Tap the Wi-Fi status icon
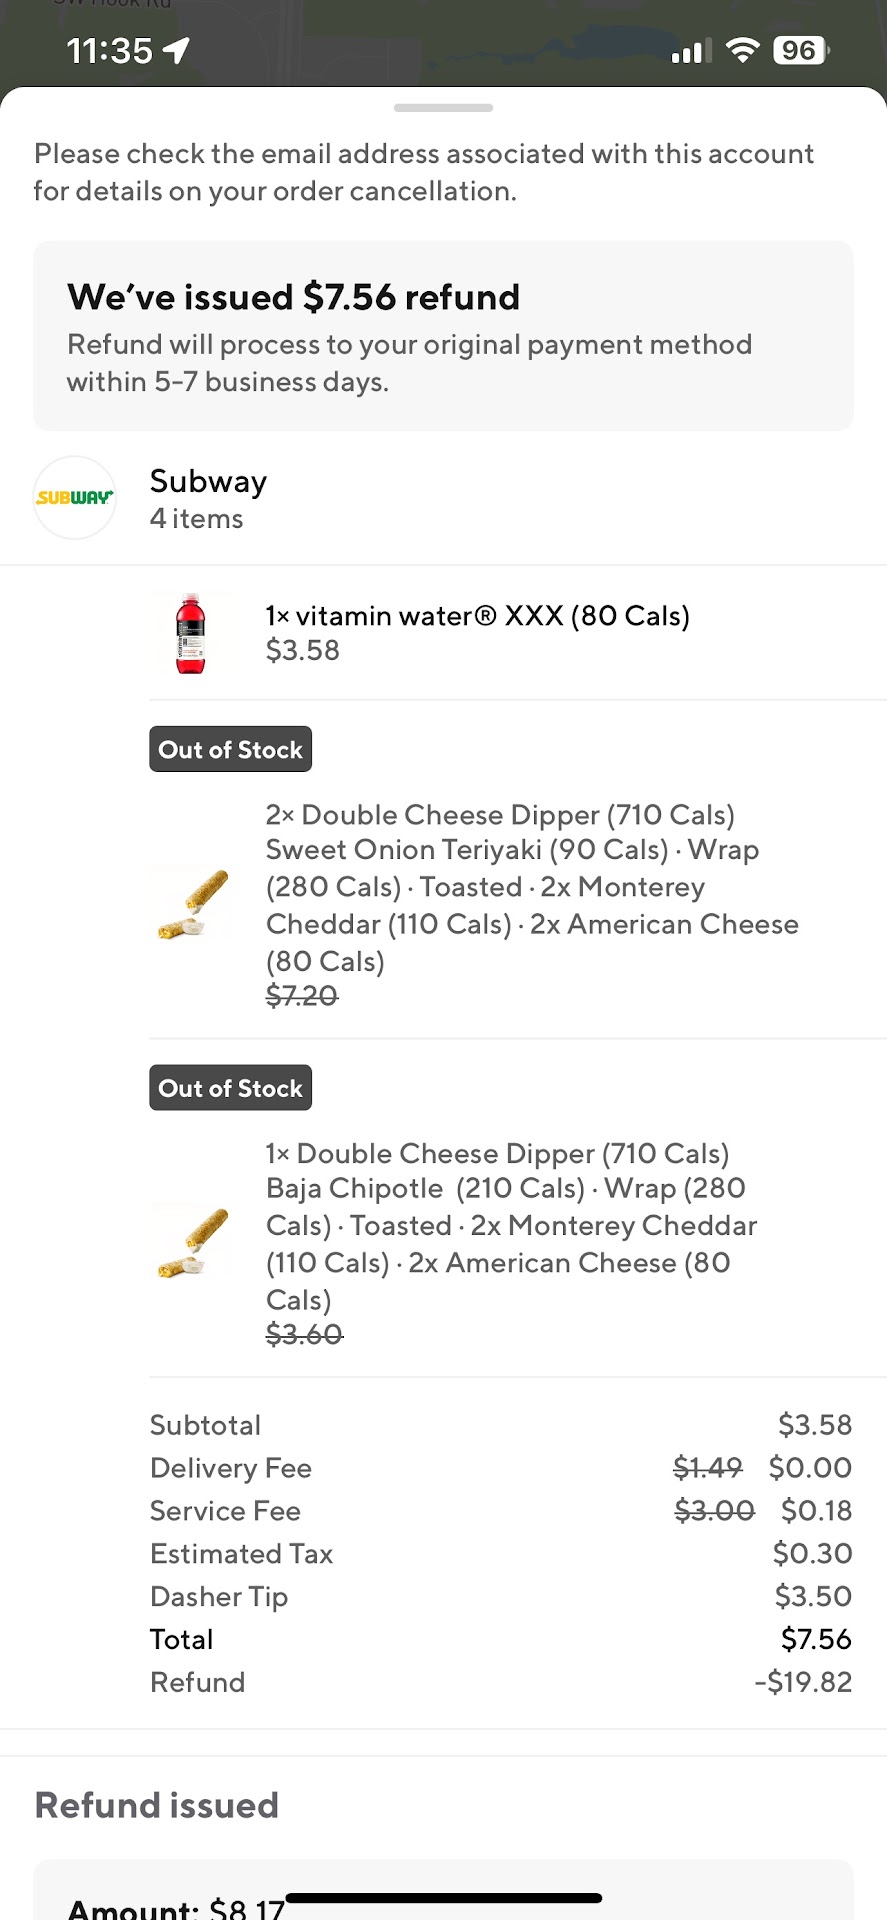Image resolution: width=887 pixels, height=1920 pixels. [x=742, y=50]
